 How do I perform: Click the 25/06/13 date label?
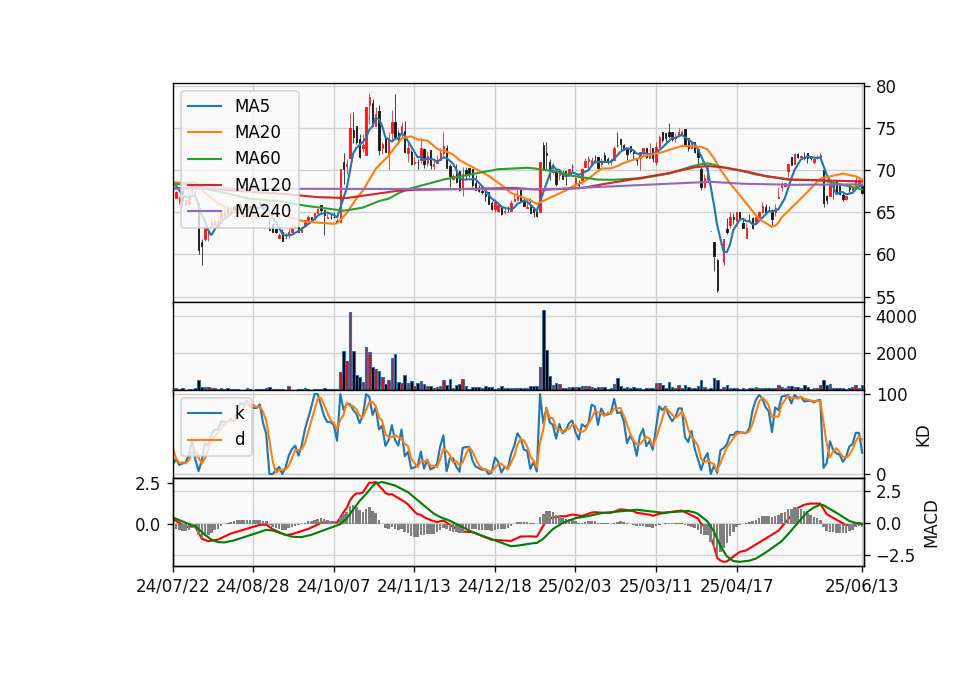tap(862, 586)
